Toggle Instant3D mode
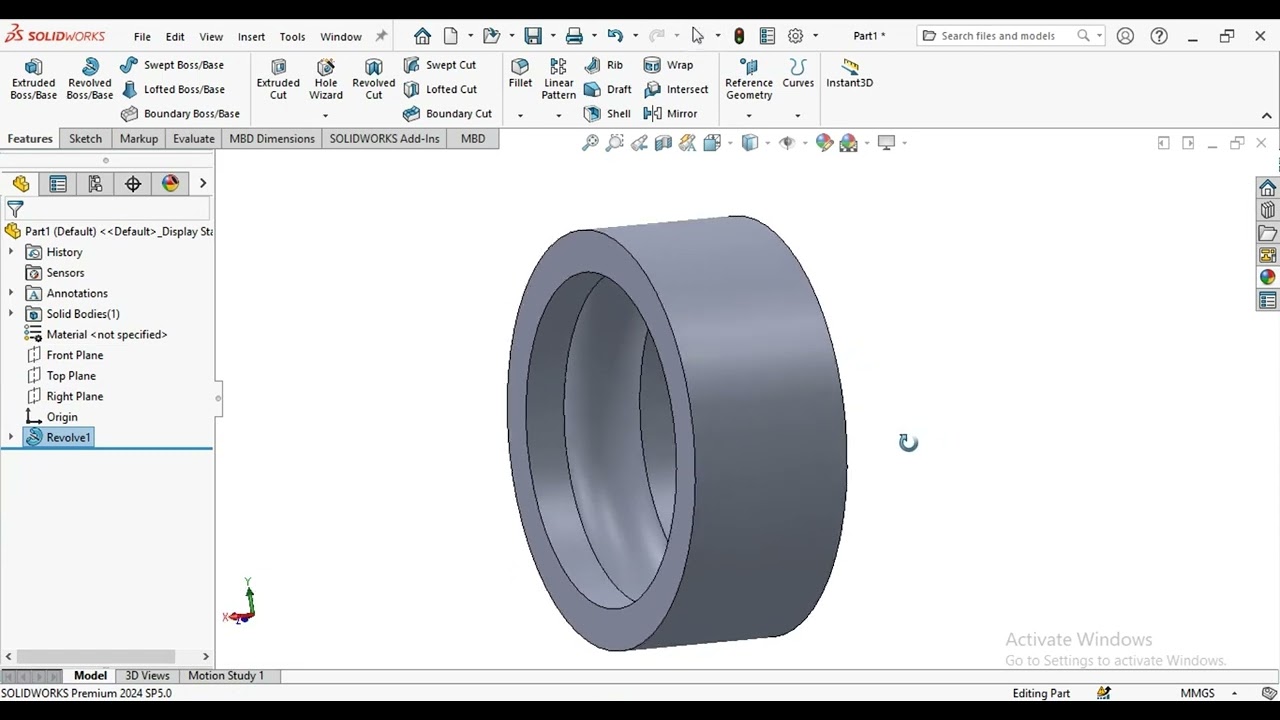1280x720 pixels. (x=849, y=74)
